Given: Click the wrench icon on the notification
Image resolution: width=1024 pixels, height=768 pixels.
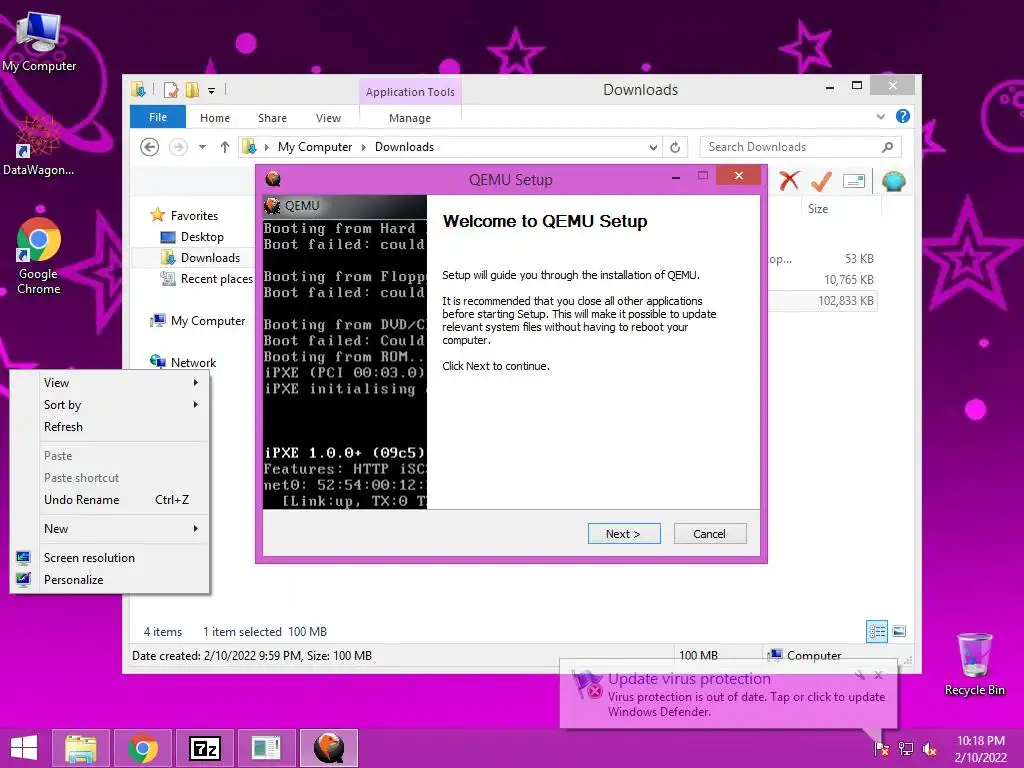Looking at the screenshot, I should pyautogui.click(x=859, y=675).
